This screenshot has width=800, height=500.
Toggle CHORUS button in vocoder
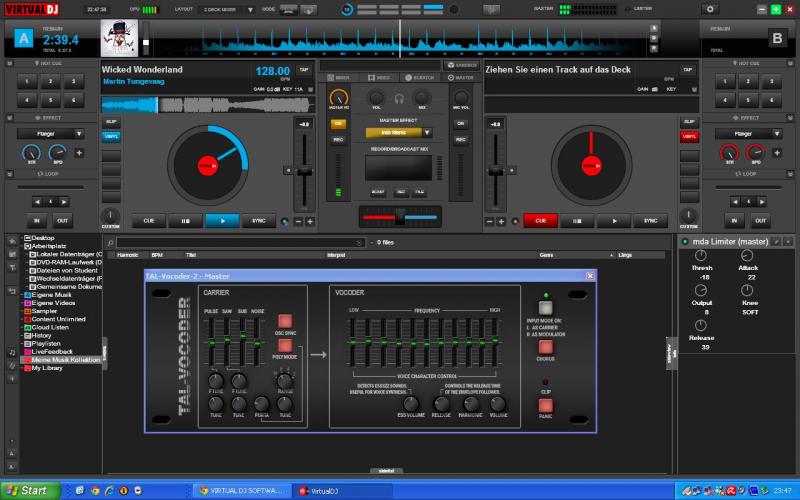545,347
